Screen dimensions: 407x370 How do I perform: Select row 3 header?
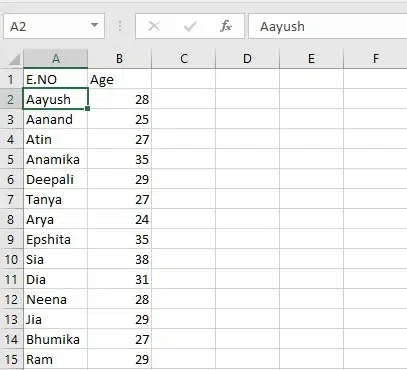(11, 119)
